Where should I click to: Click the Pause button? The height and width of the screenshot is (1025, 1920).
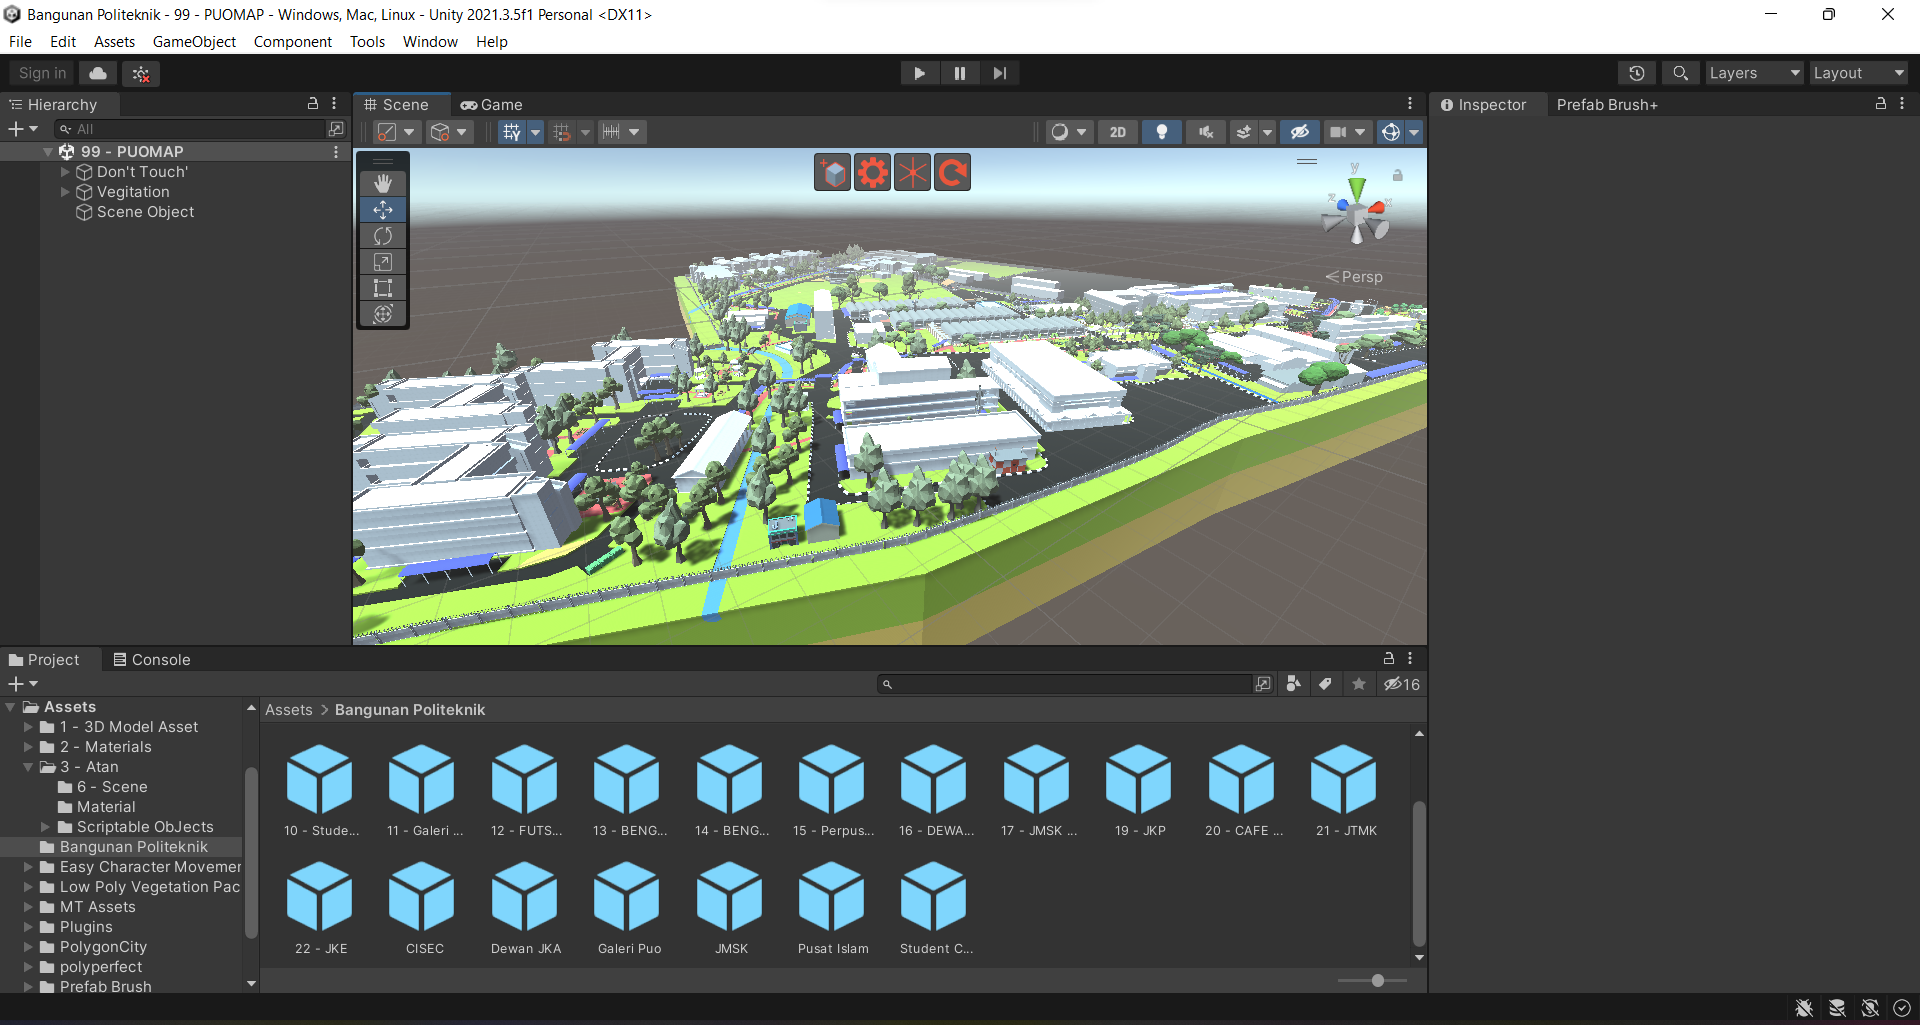959,73
